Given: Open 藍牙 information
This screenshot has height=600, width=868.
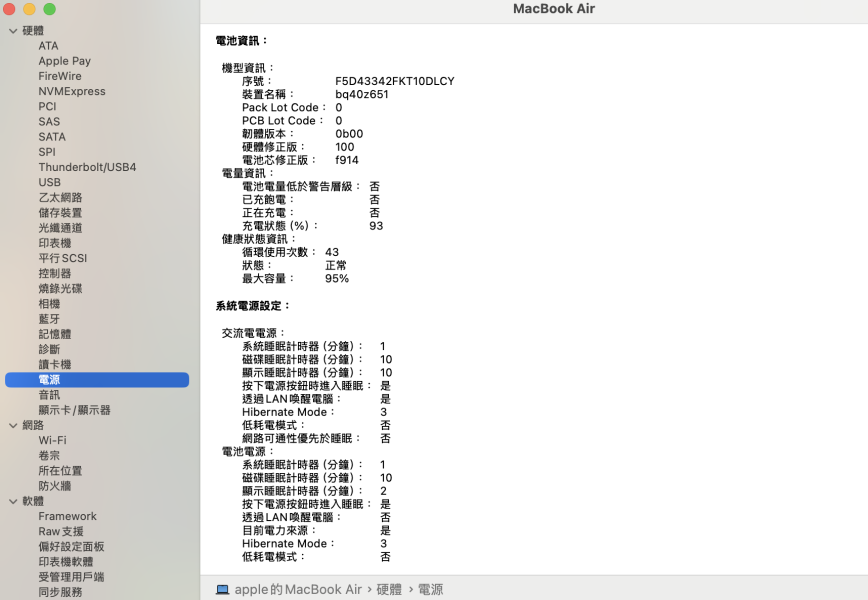Looking at the screenshot, I should (x=49, y=319).
